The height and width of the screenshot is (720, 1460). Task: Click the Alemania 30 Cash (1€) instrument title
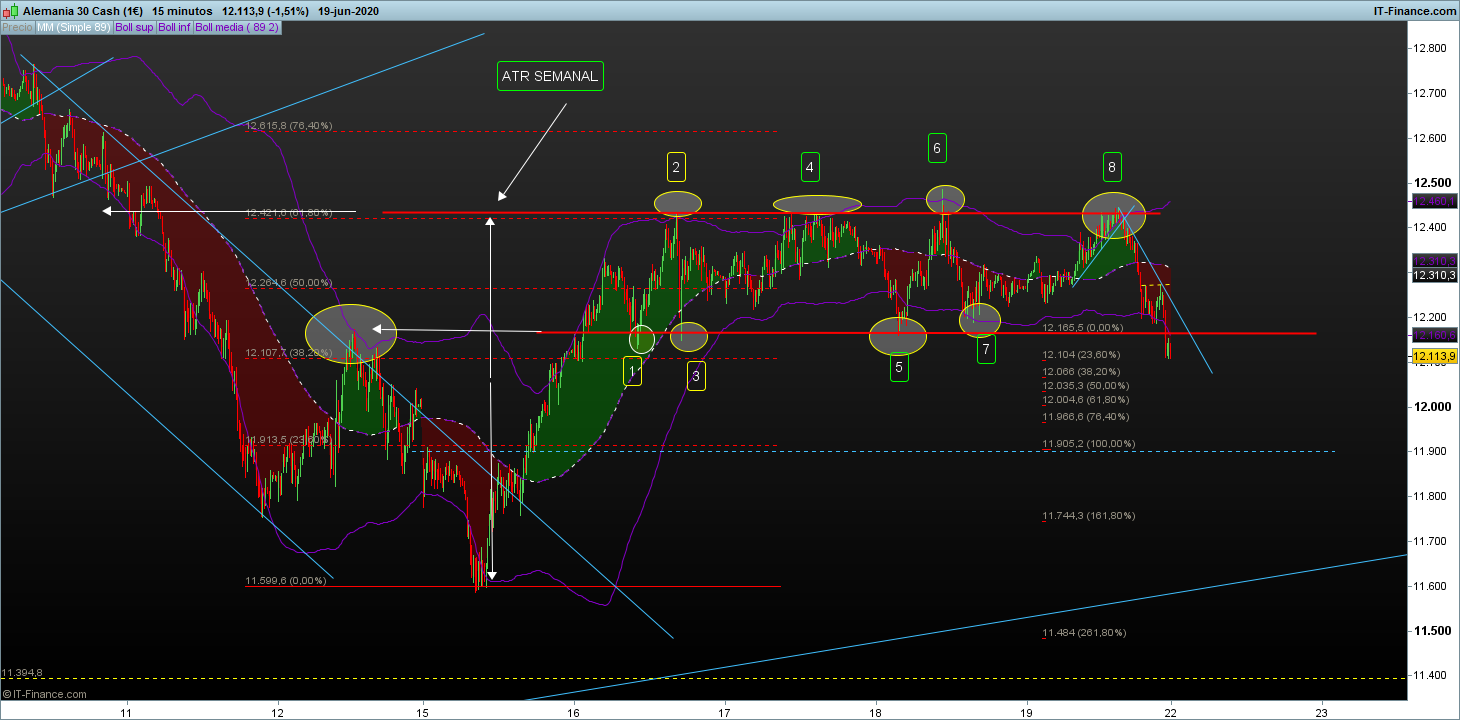coord(82,10)
